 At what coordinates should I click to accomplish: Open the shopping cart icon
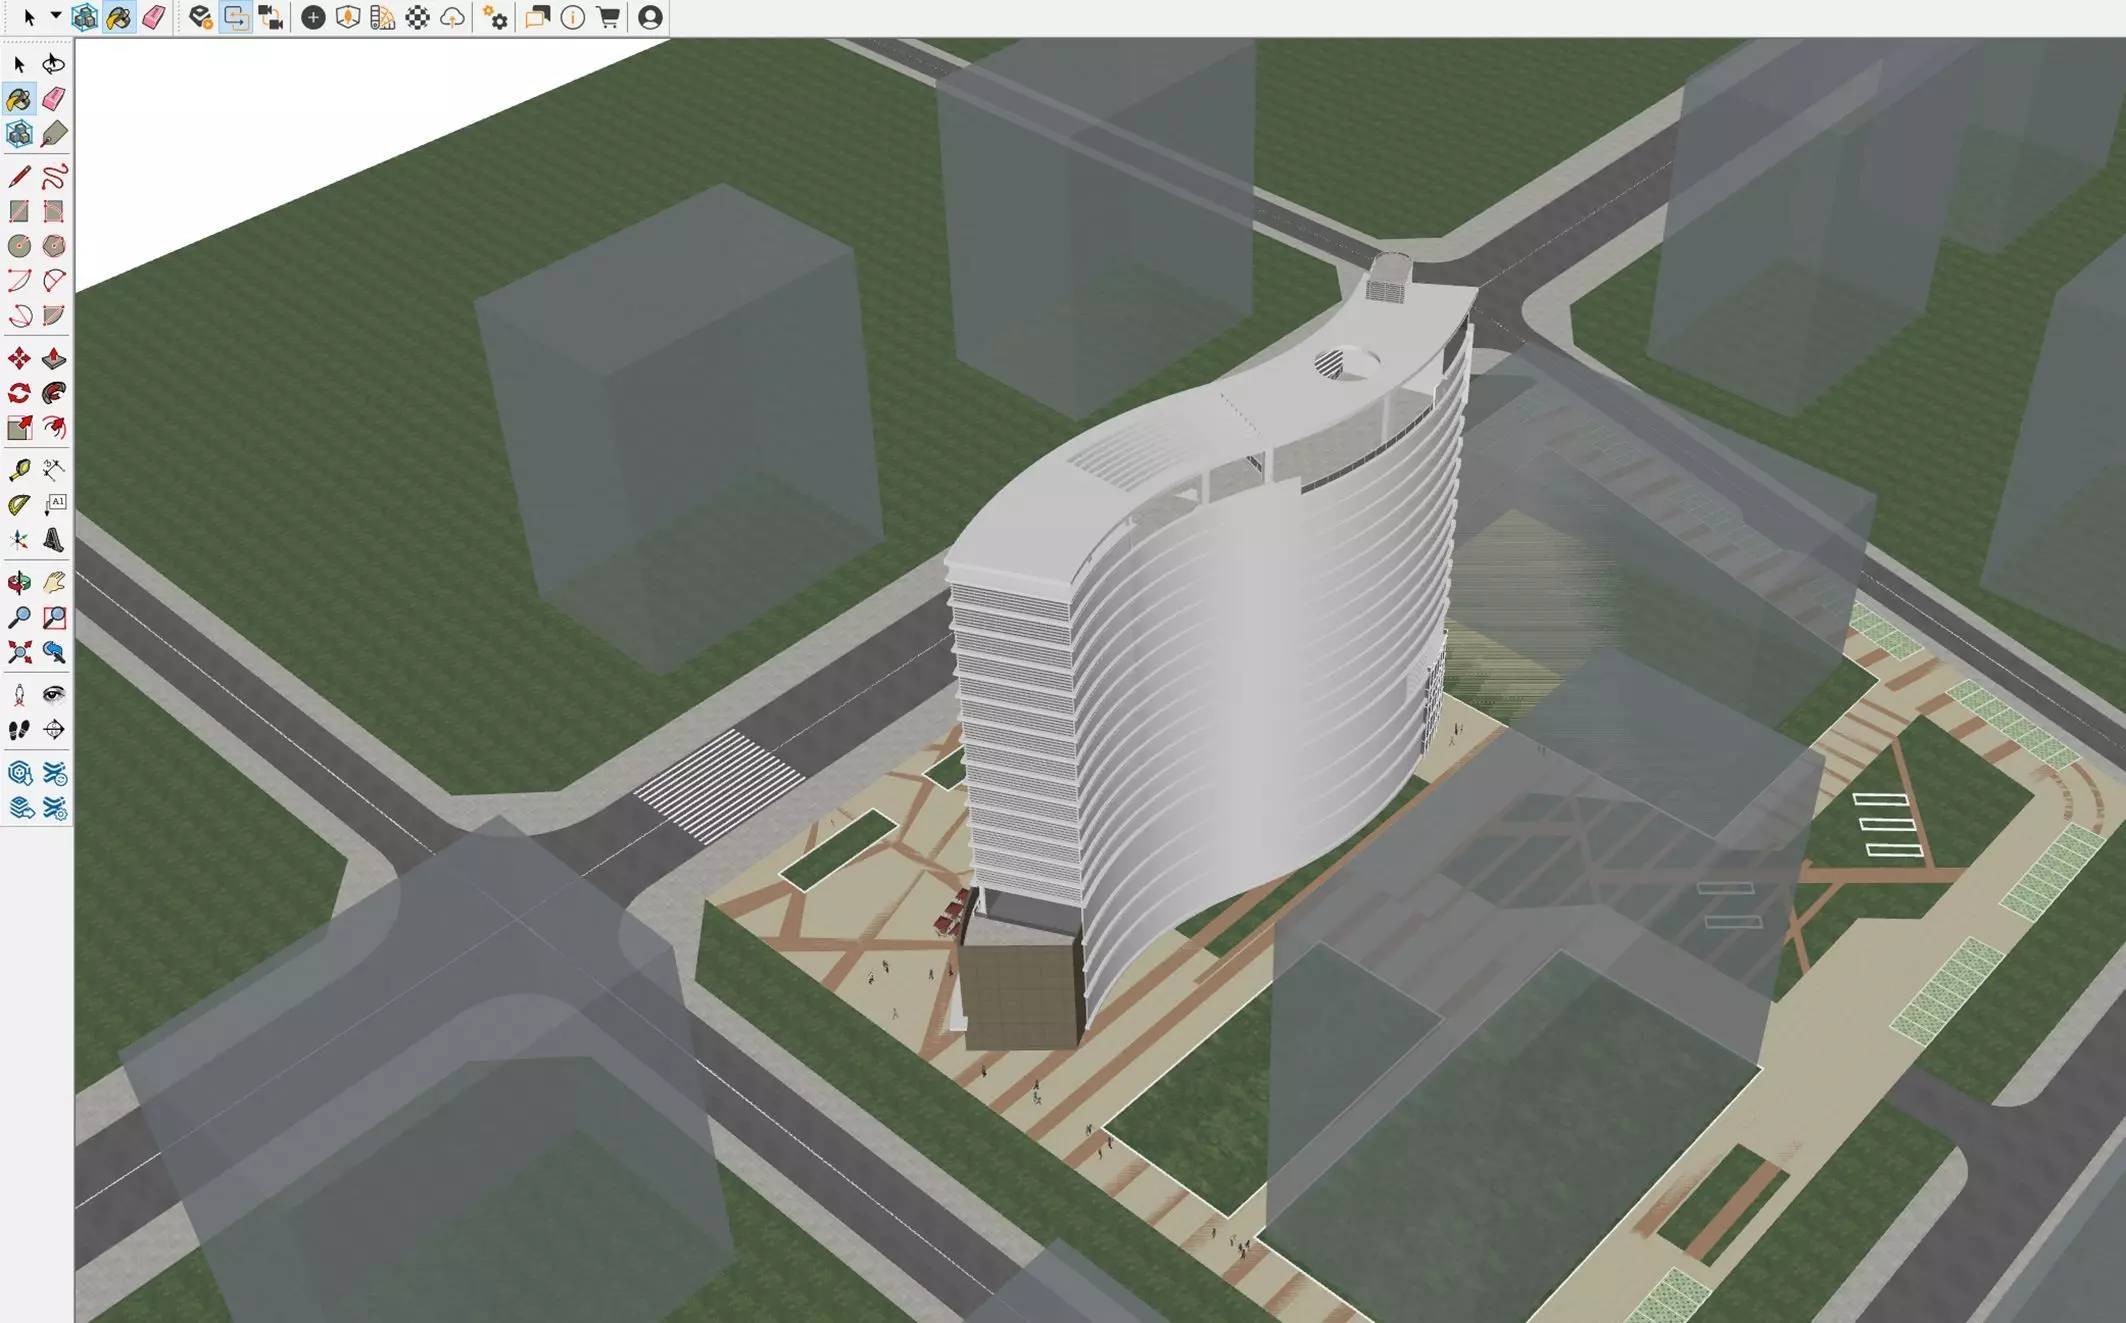(x=608, y=17)
